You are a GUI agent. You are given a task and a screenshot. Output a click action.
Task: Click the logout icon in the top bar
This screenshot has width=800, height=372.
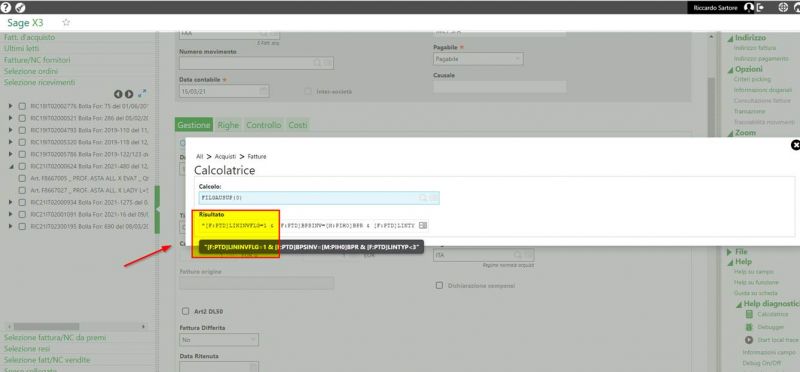(x=760, y=8)
